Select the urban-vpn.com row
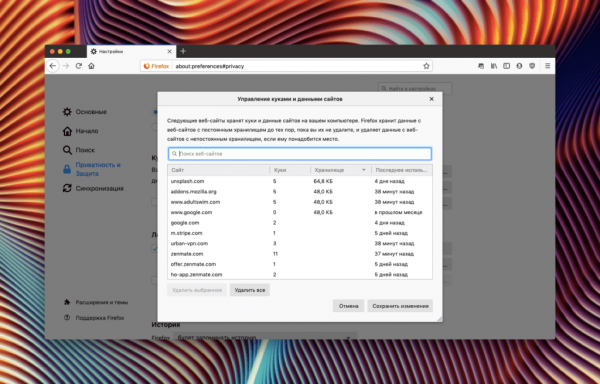 [x=300, y=243]
